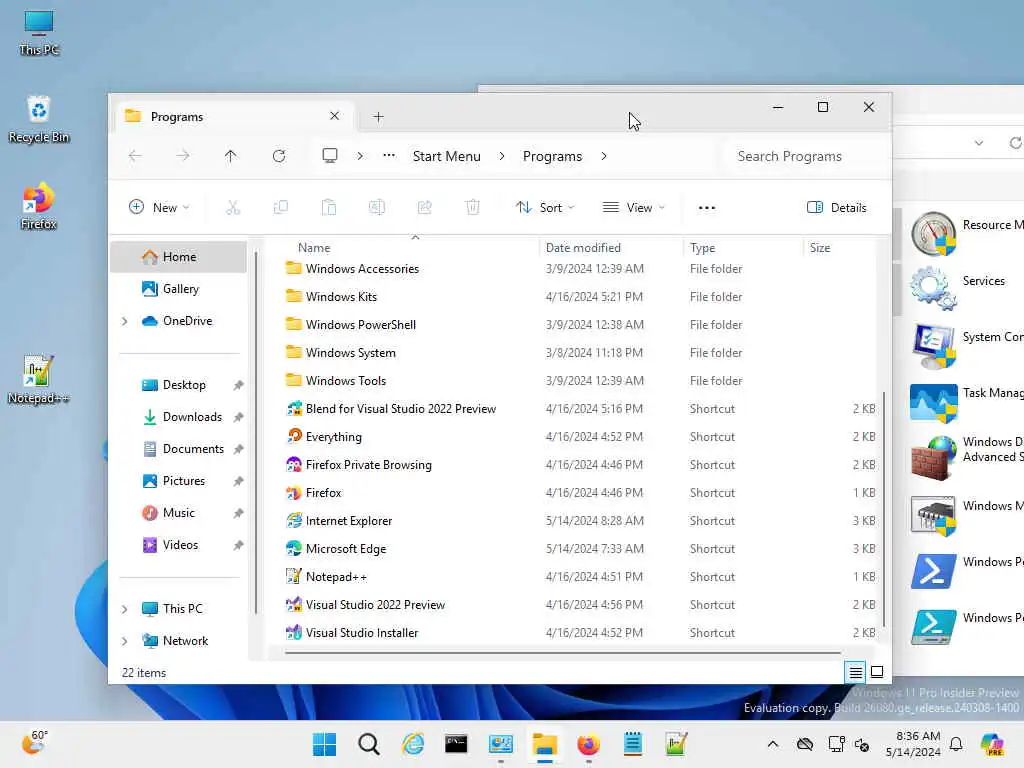The image size is (1024, 768).
Task: Open the Windows Start menu
Action: click(x=324, y=744)
